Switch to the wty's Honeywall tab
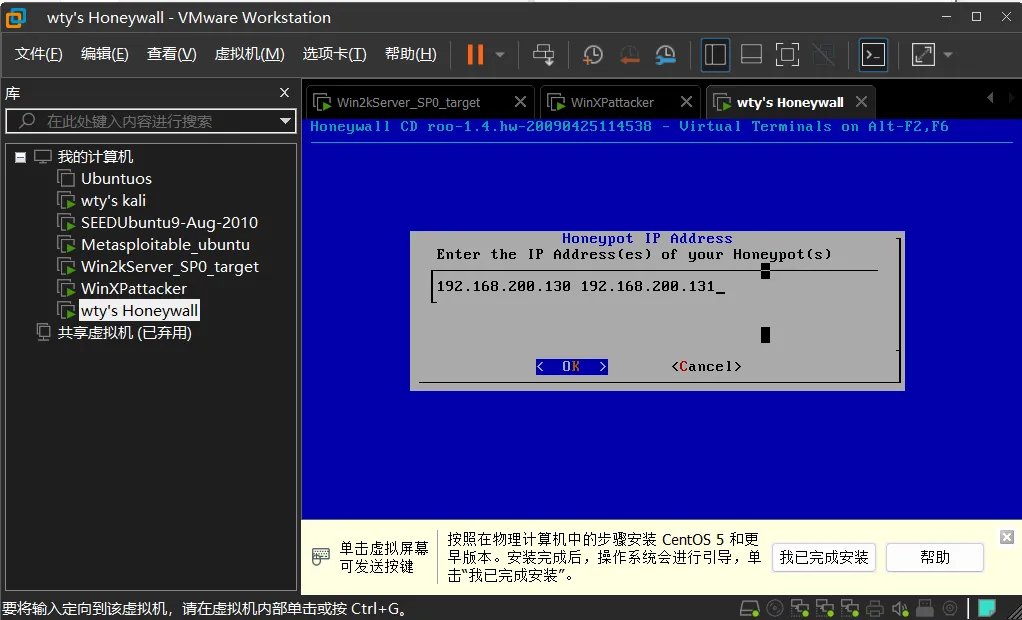 790,102
